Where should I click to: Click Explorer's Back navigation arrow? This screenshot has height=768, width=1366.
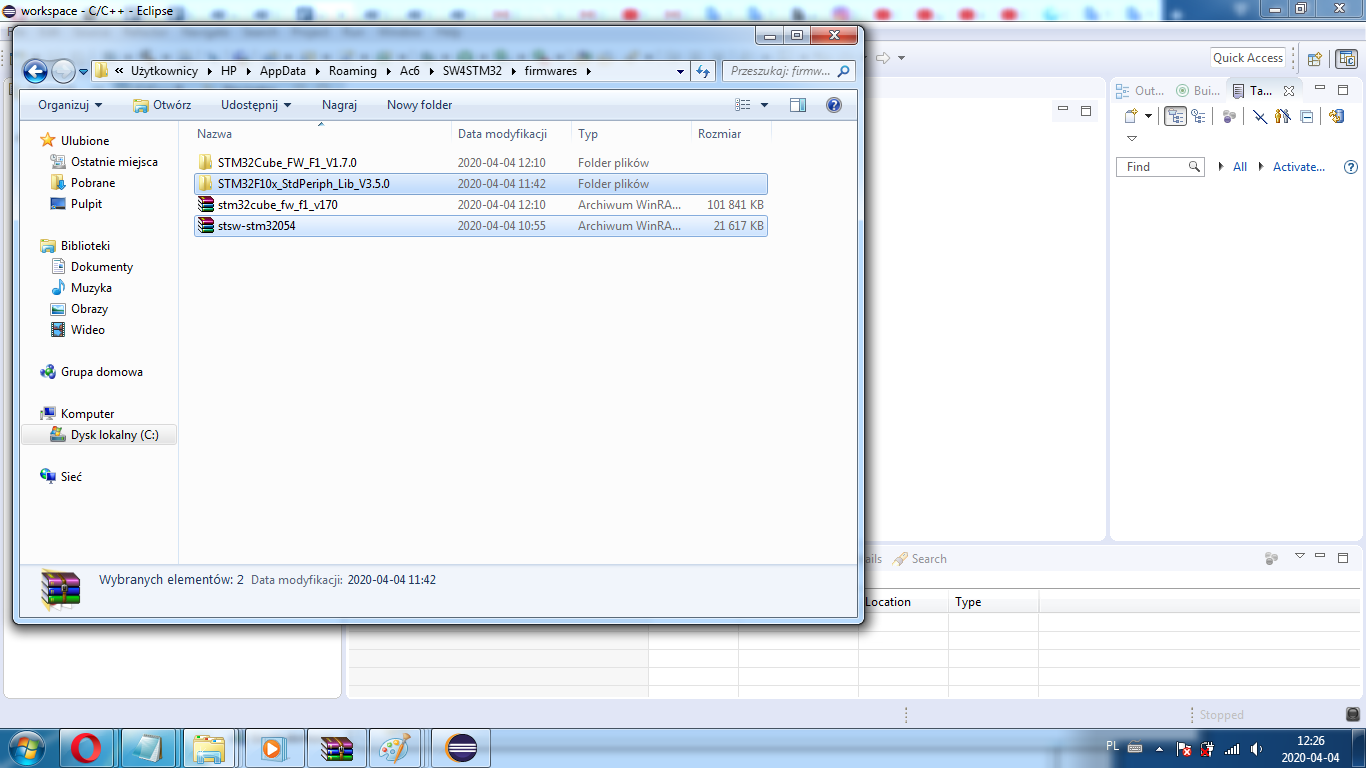point(36,71)
